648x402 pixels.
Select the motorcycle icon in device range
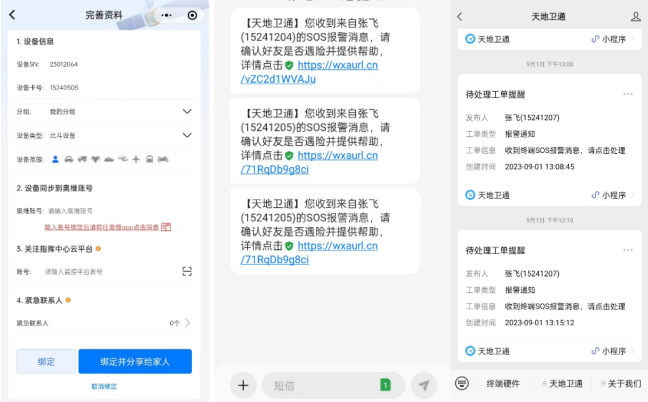click(x=163, y=159)
